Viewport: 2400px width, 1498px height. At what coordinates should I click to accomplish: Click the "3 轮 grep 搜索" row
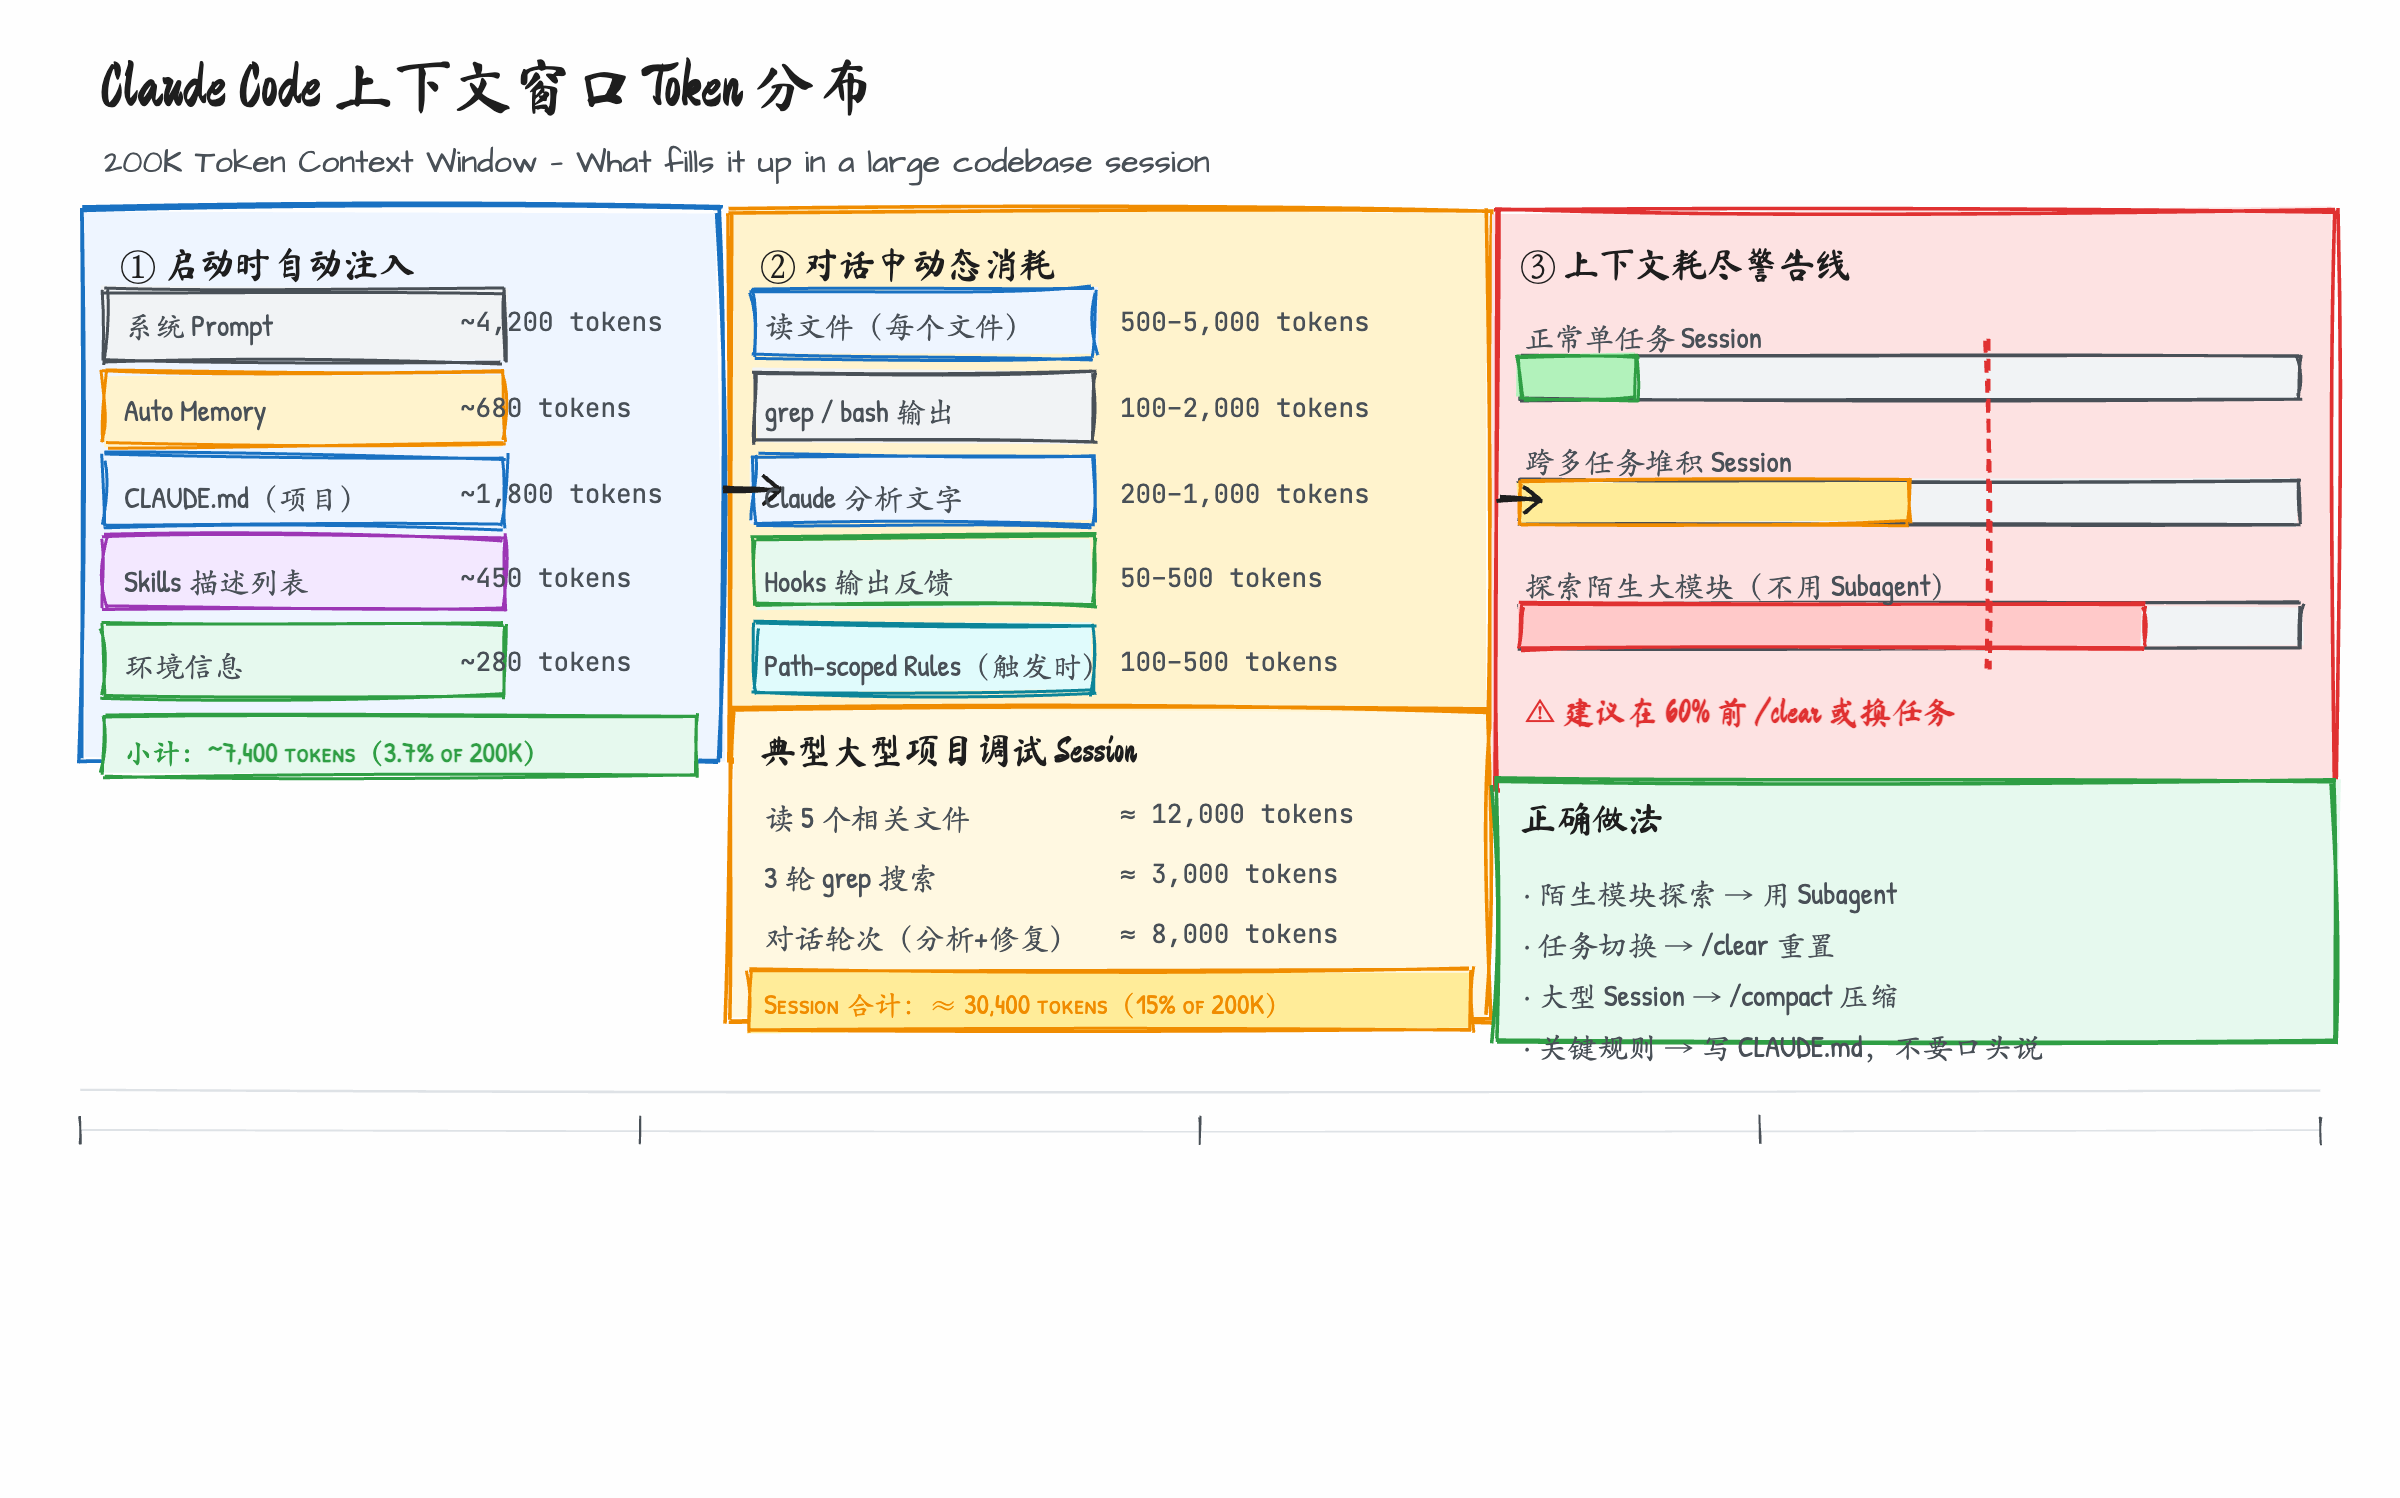point(850,879)
